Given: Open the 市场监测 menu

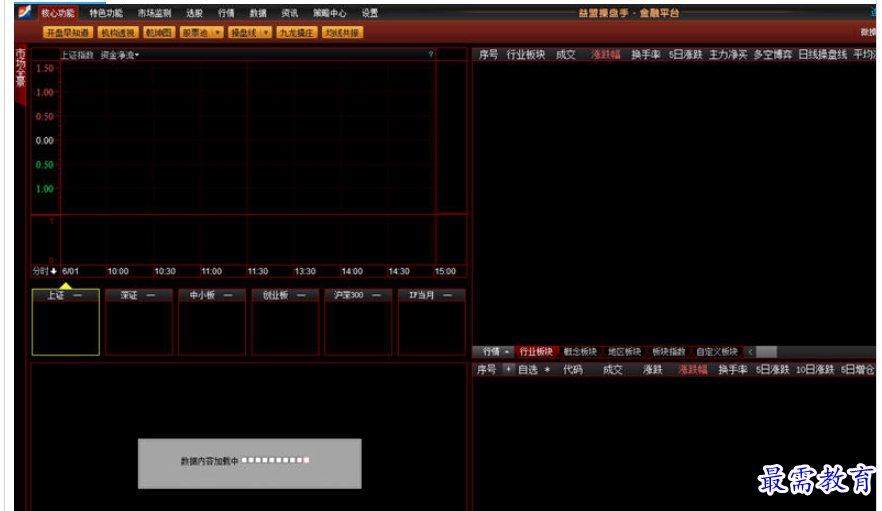Looking at the screenshot, I should coord(154,12).
